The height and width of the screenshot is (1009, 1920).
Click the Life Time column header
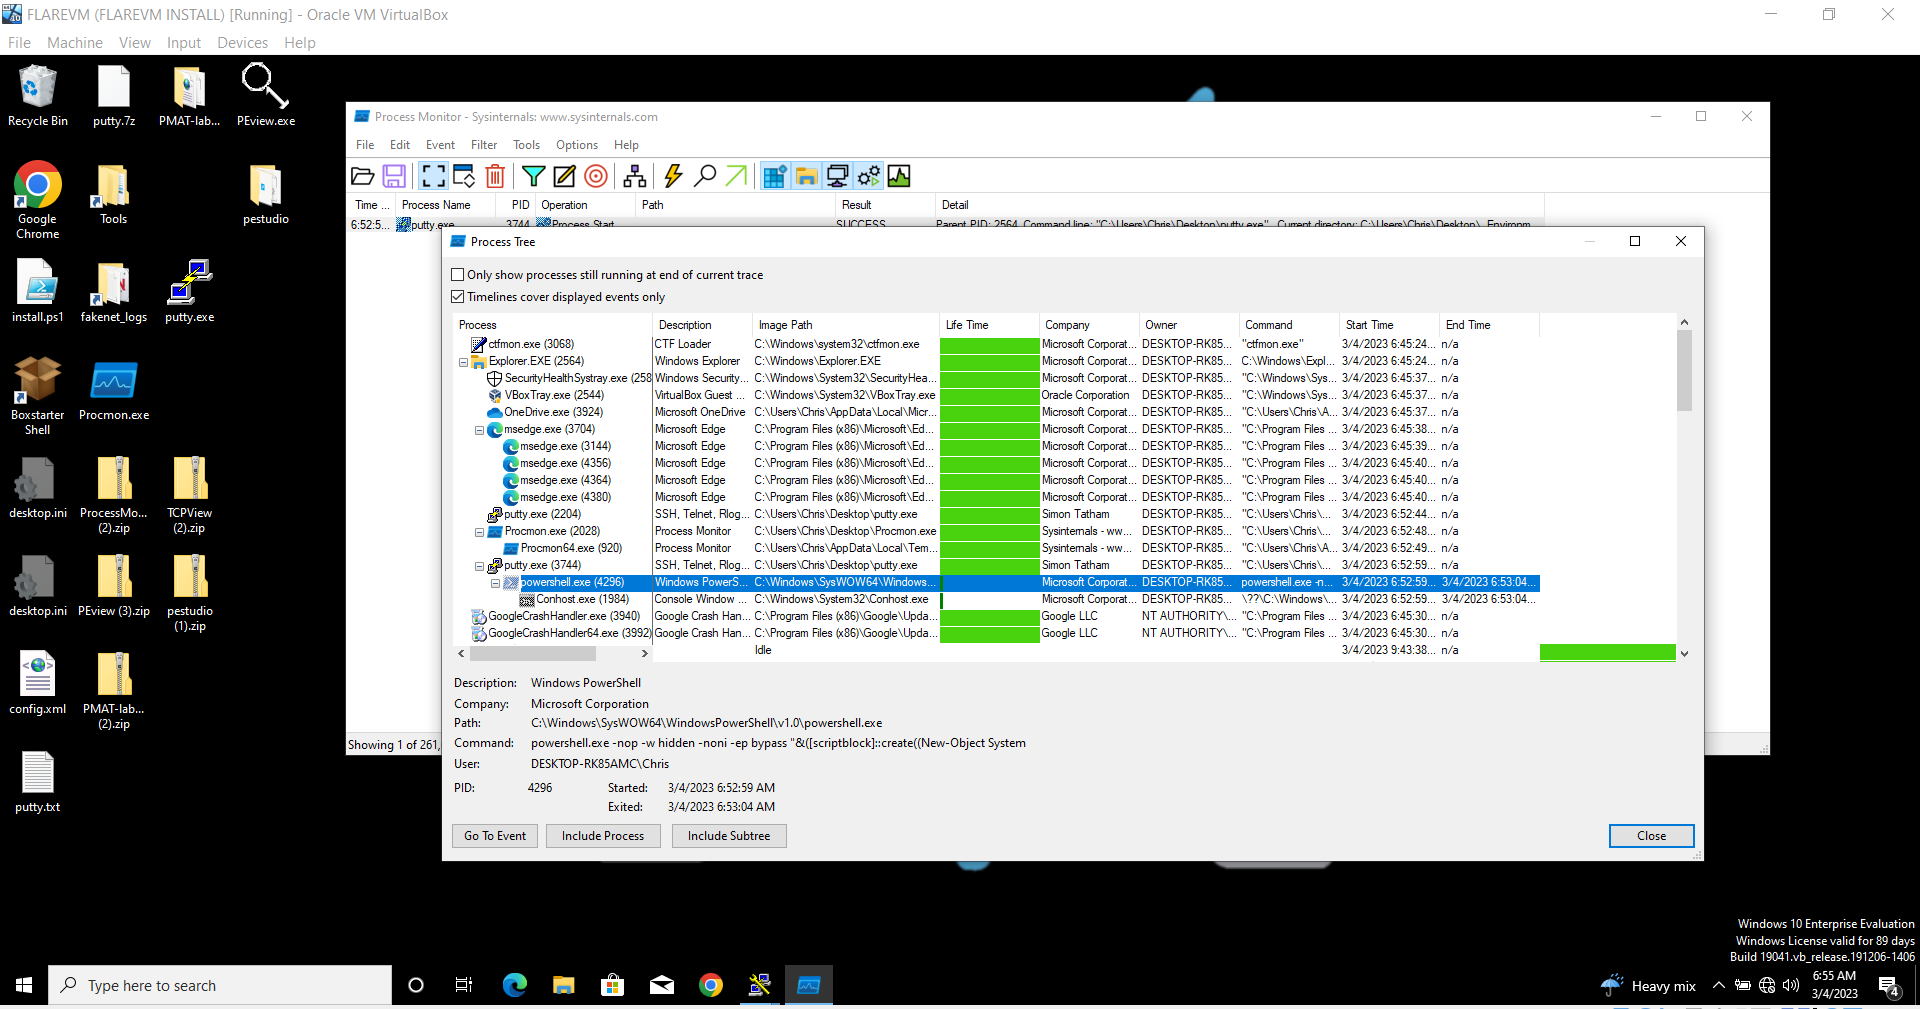pyautogui.click(x=989, y=325)
